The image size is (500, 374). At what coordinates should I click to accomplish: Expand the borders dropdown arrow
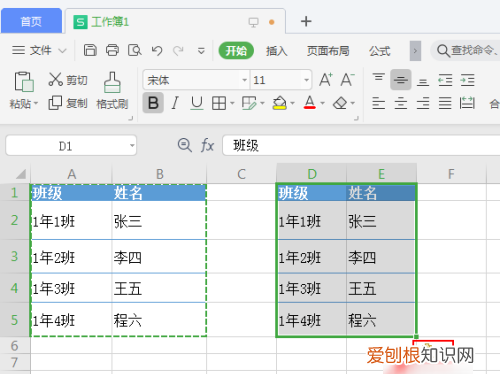[x=232, y=103]
